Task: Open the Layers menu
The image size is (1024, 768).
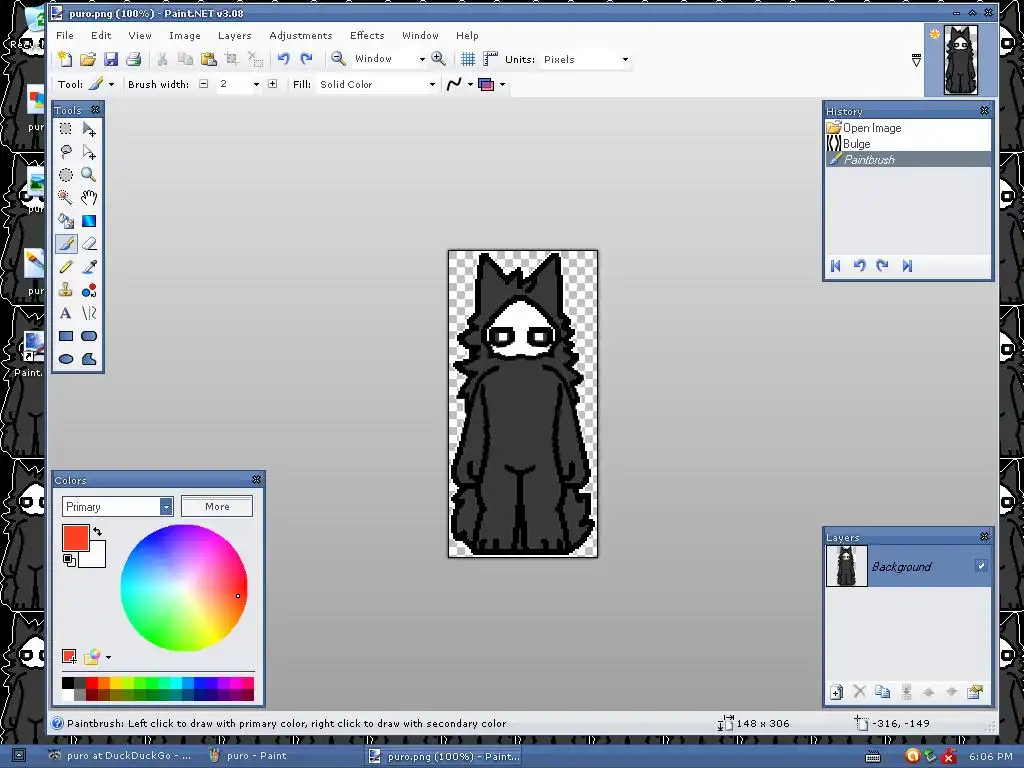Action: tap(234, 35)
